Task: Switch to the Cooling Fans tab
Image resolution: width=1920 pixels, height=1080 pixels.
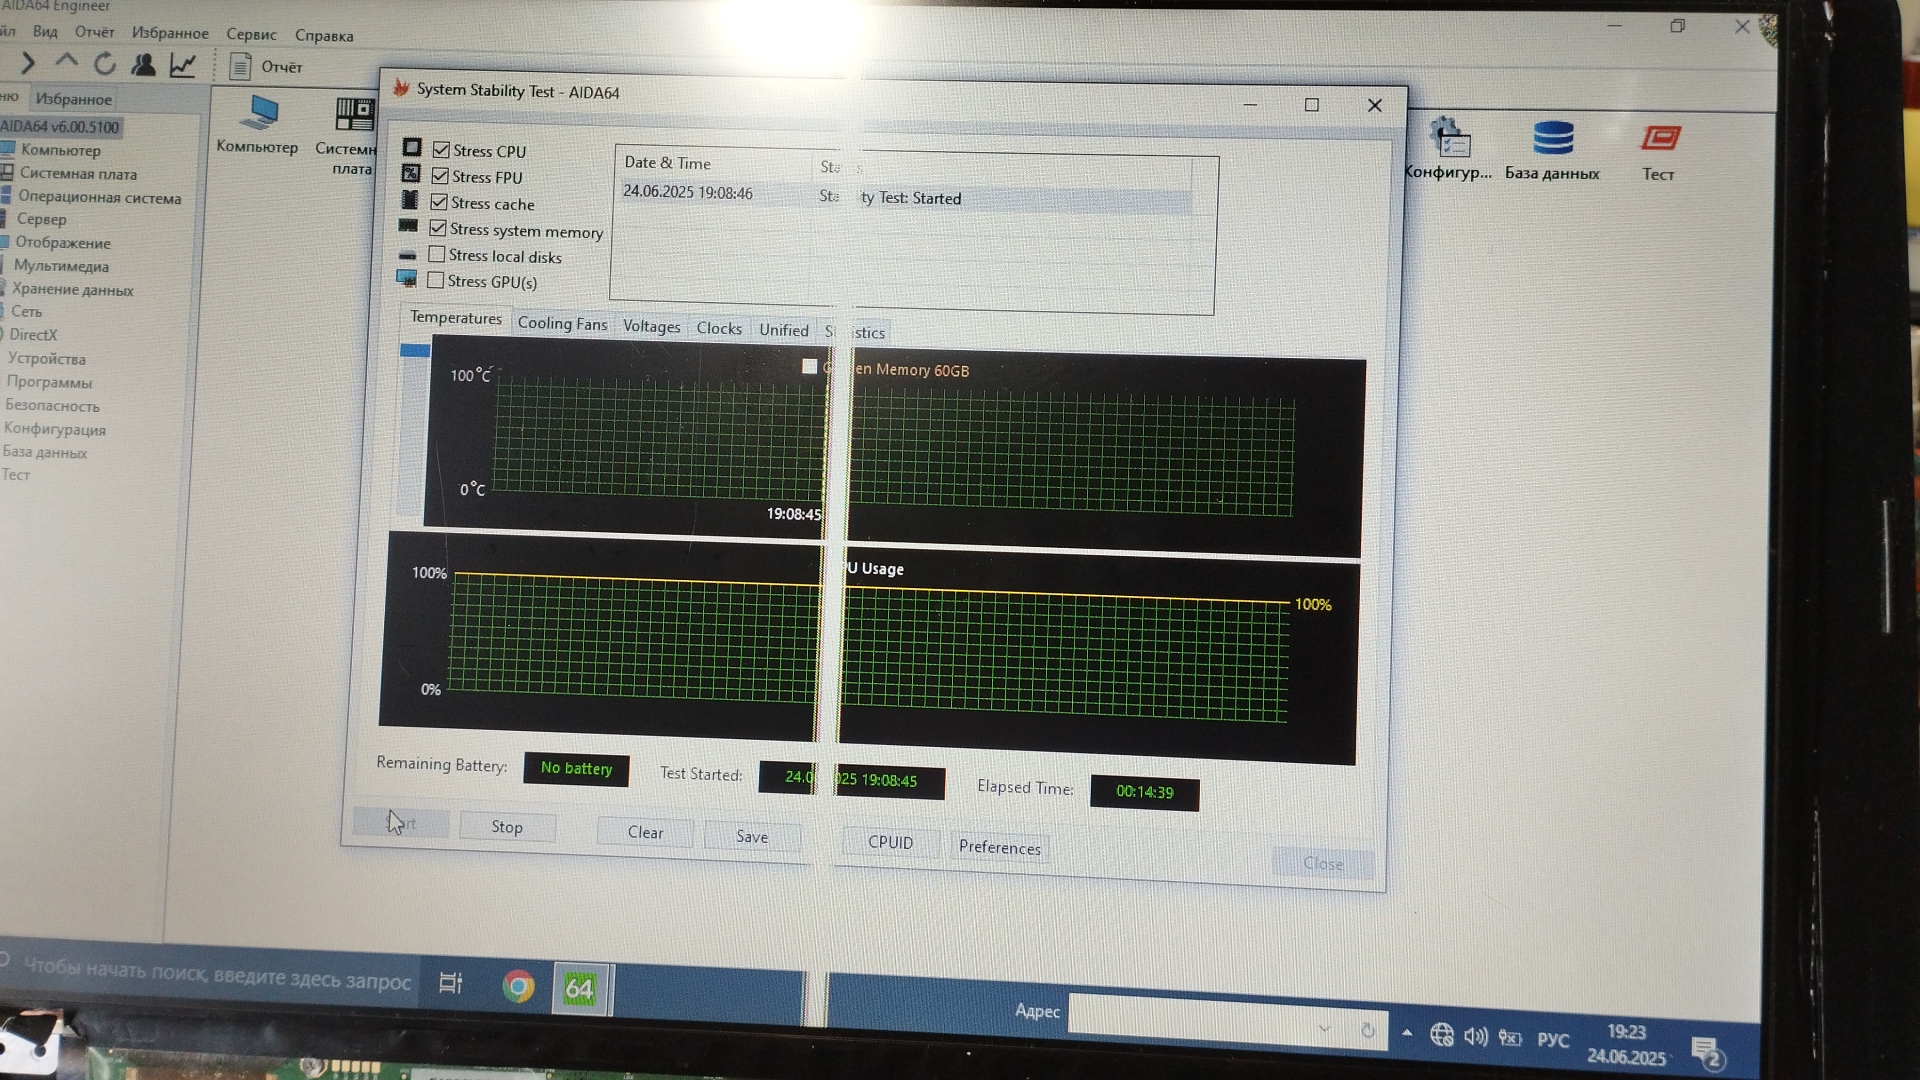Action: (x=562, y=324)
